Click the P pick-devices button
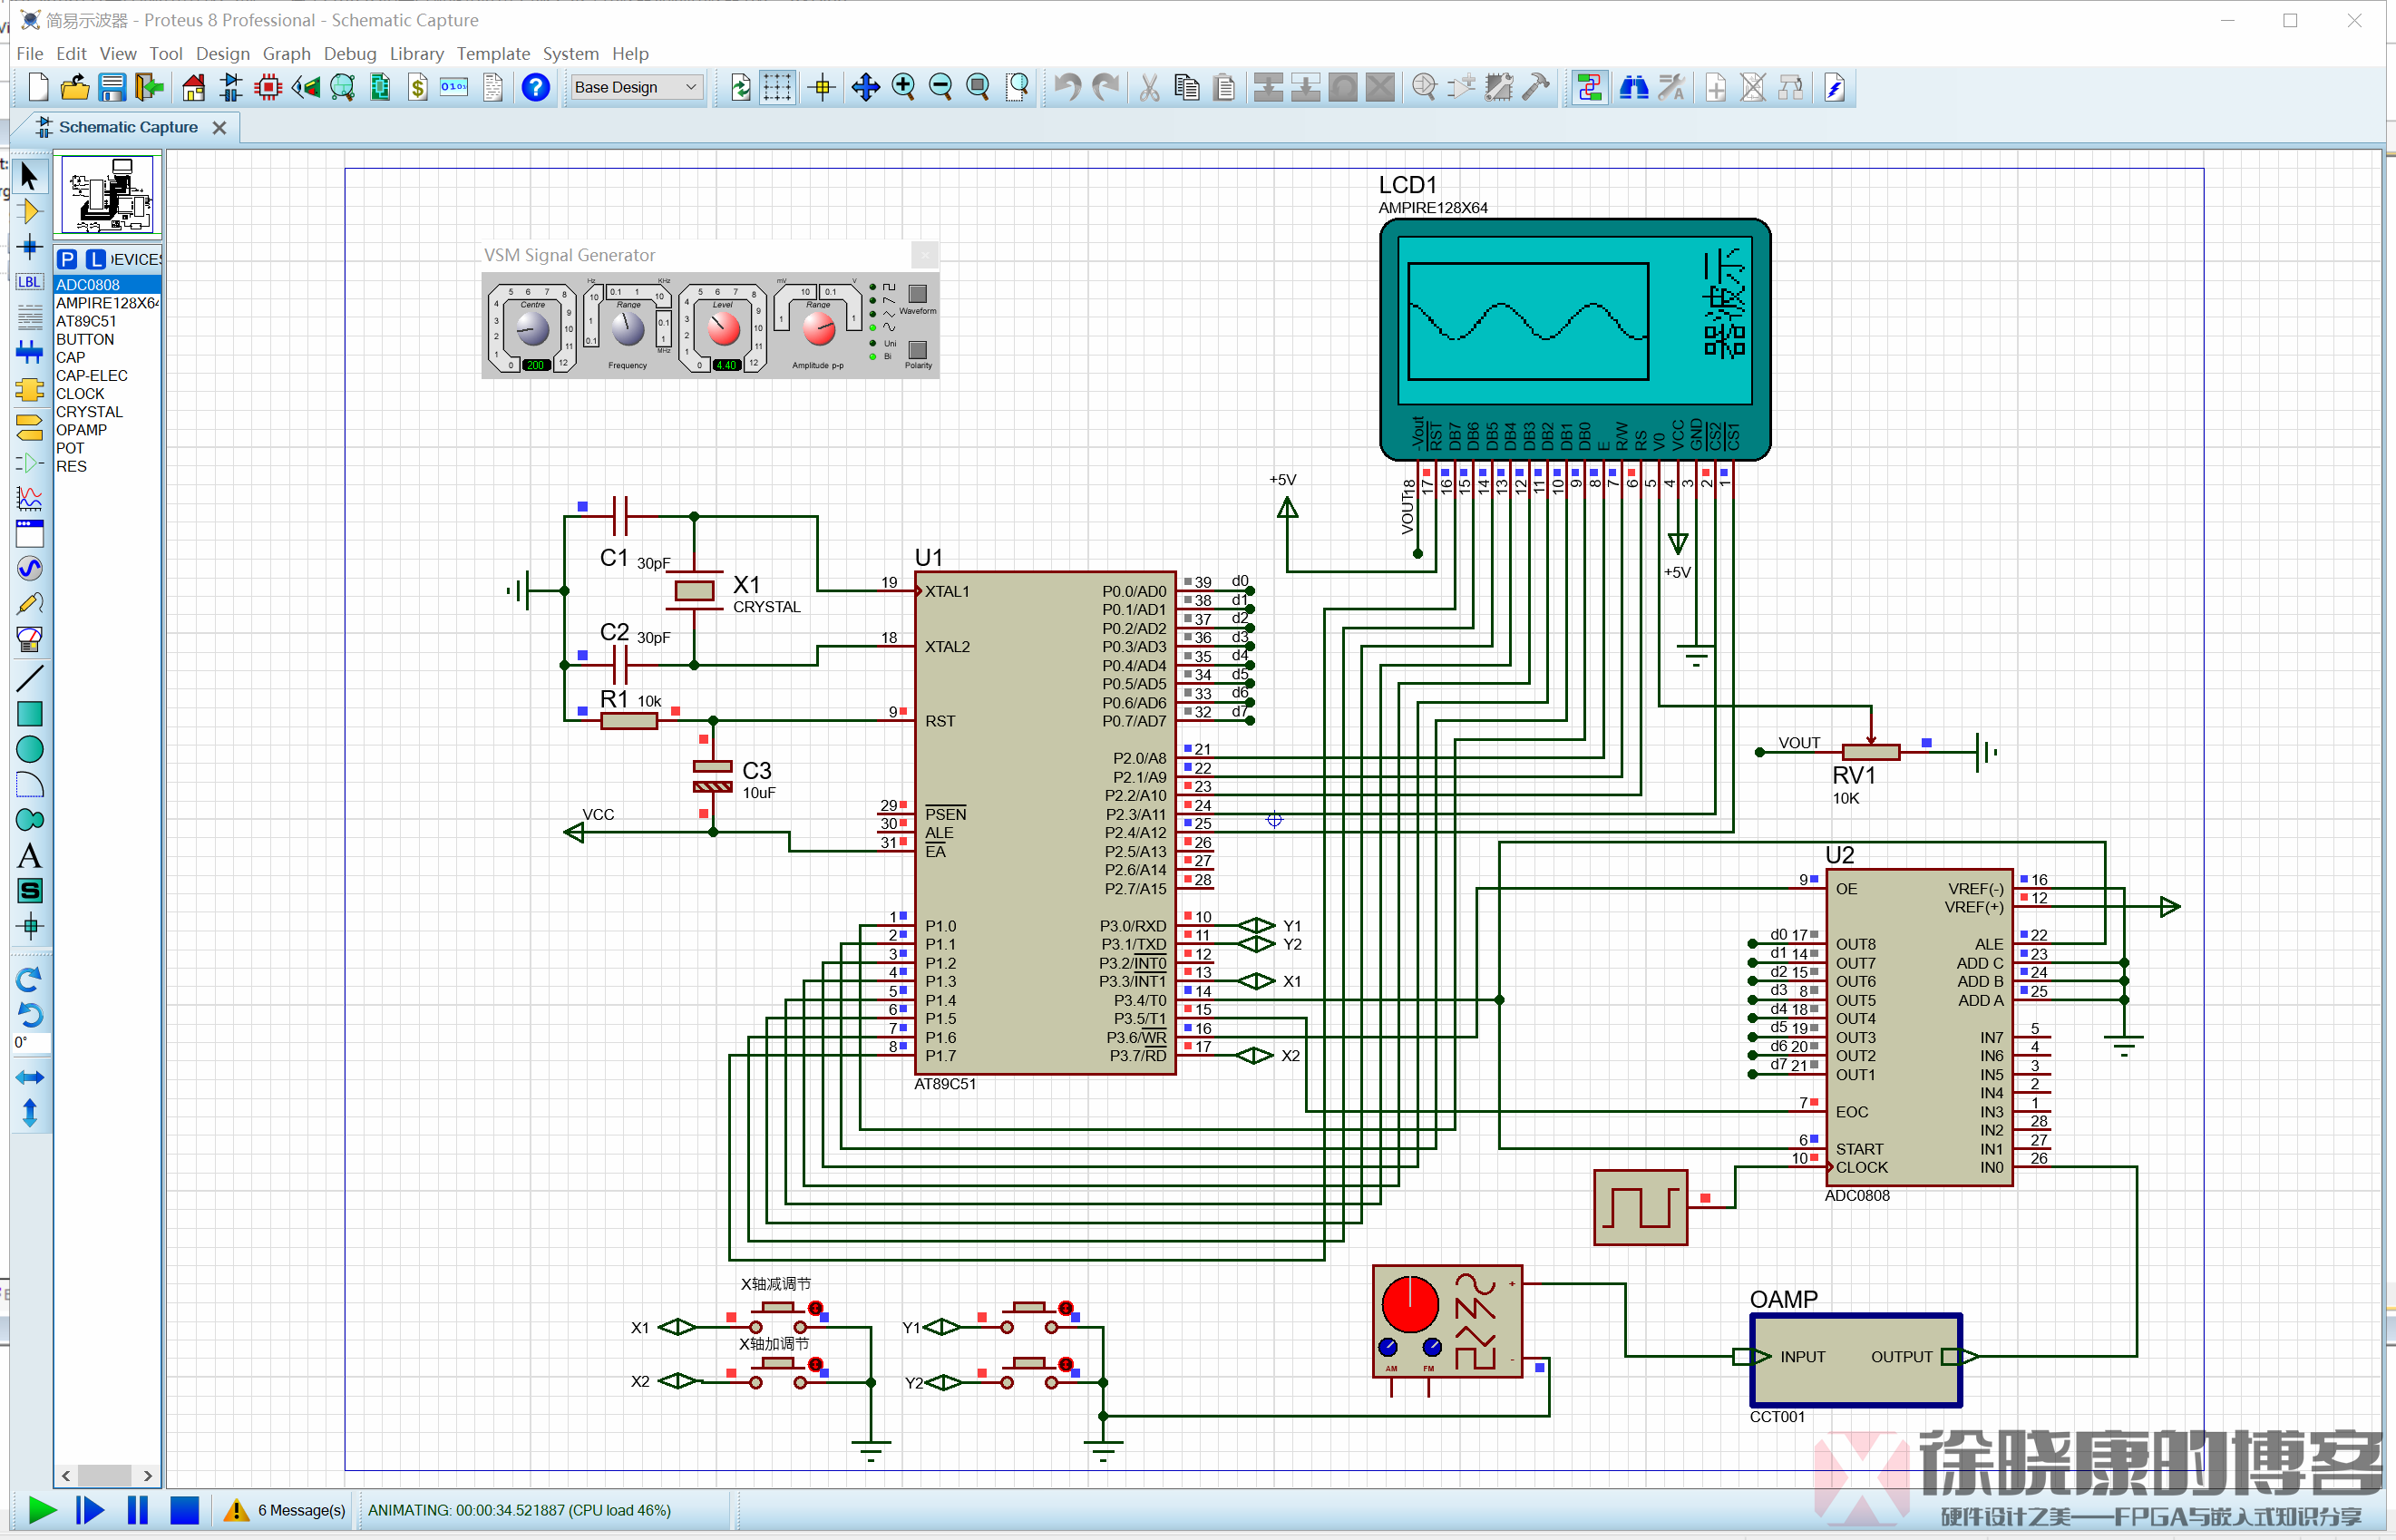The height and width of the screenshot is (1540, 2396). pos(67,260)
